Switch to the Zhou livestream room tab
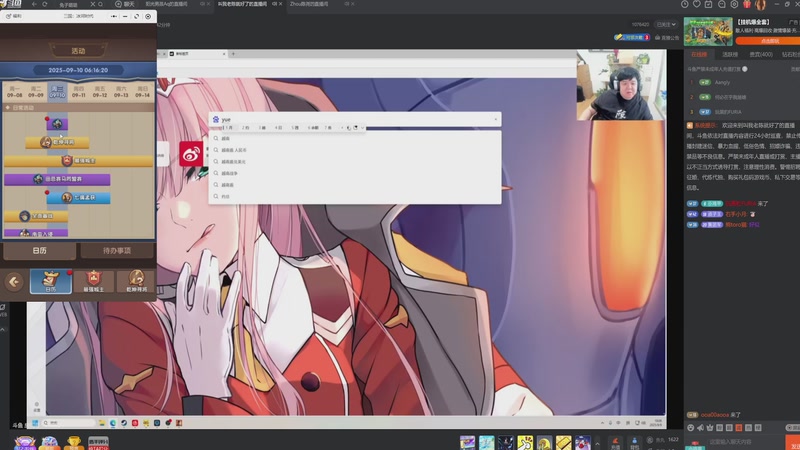The height and width of the screenshot is (450, 800). pyautogui.click(x=310, y=4)
